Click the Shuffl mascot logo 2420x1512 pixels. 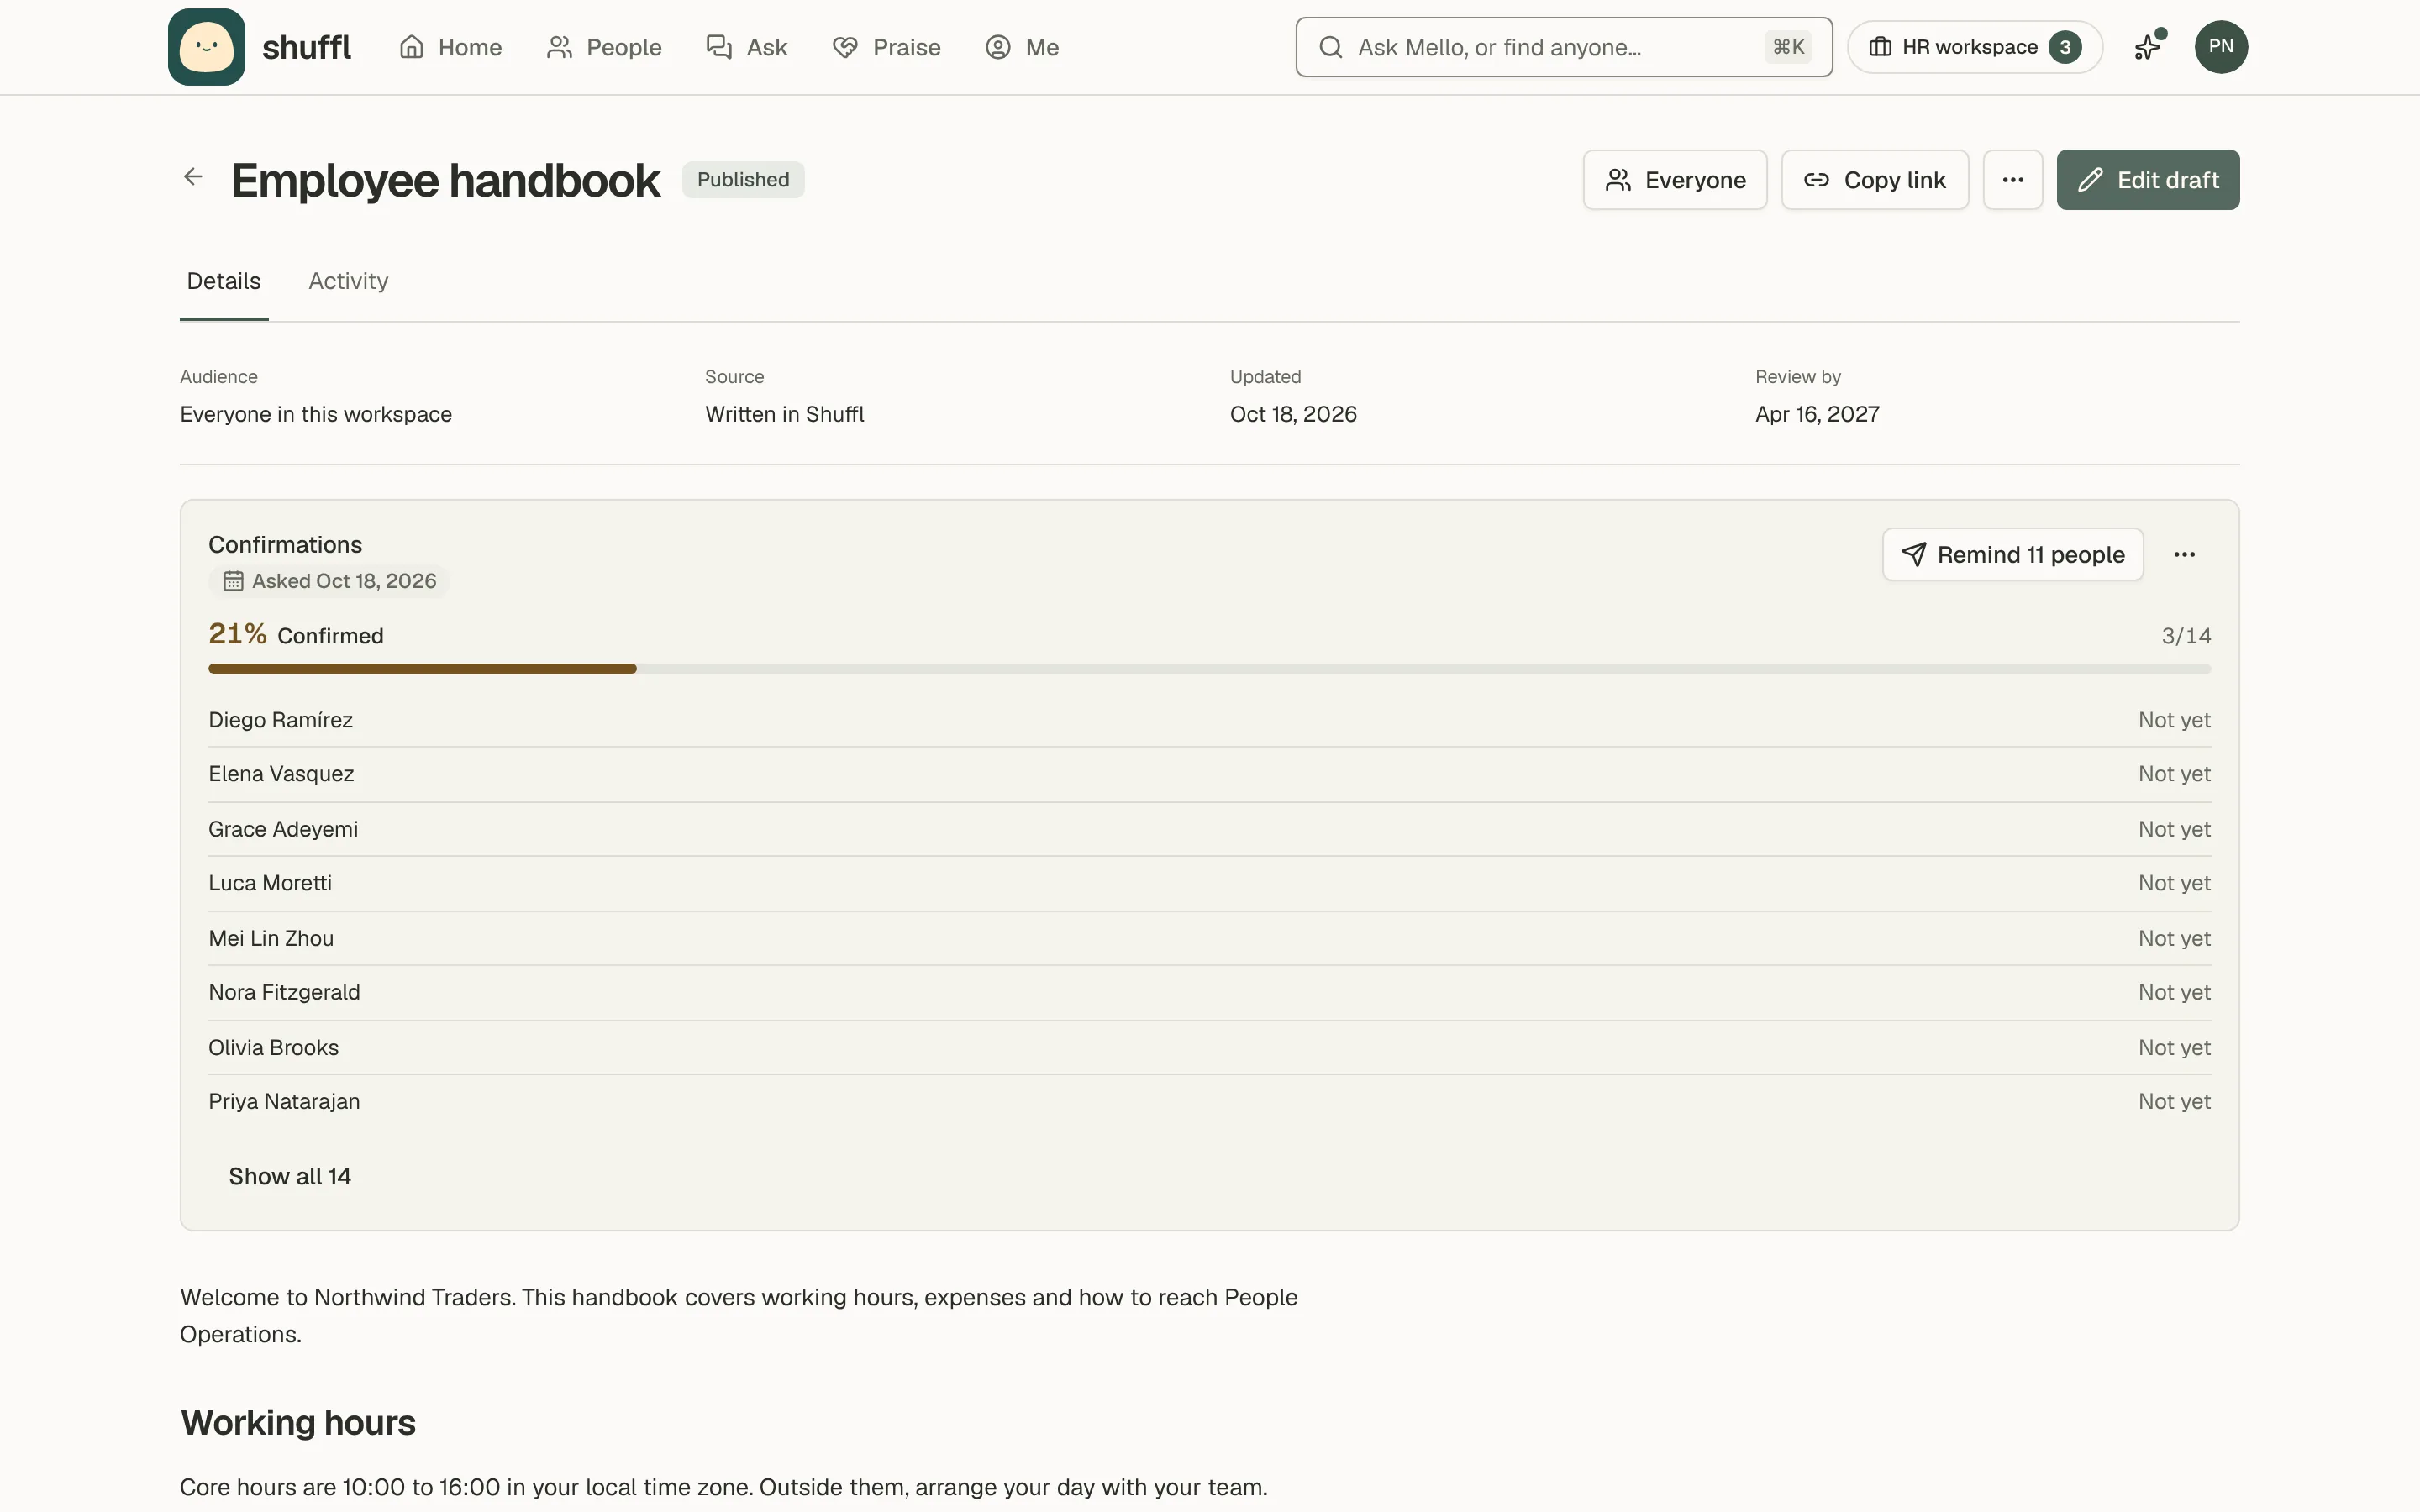(x=206, y=47)
